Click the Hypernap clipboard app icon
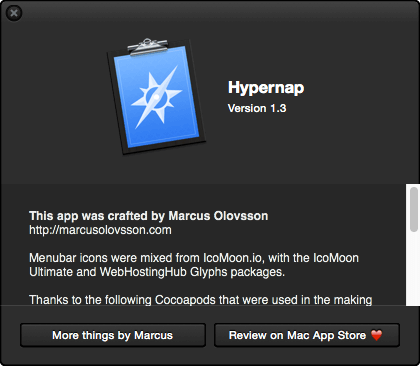 (156, 97)
